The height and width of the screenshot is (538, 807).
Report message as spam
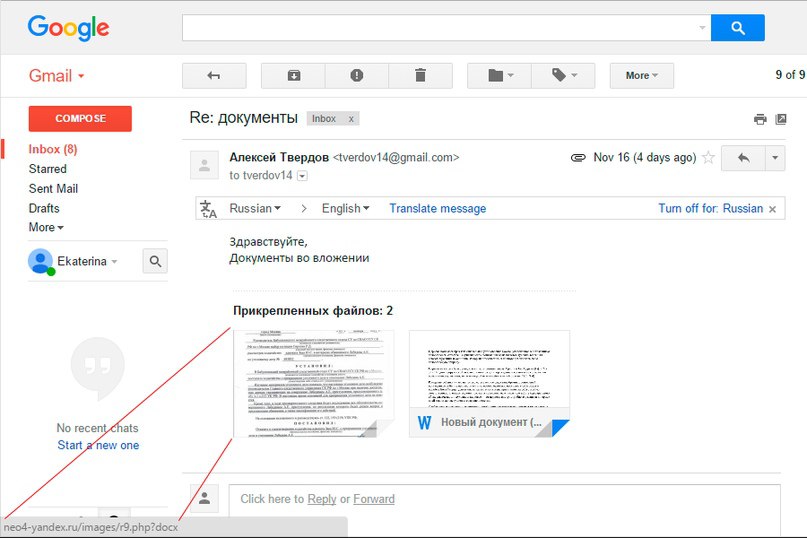click(357, 76)
